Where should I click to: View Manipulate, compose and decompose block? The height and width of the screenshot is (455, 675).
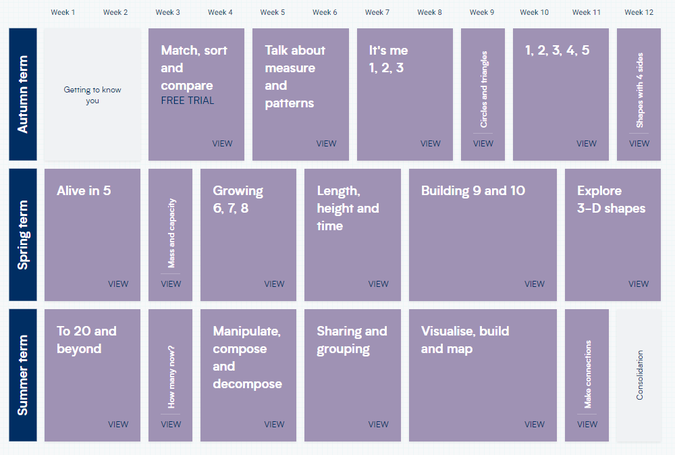pyautogui.click(x=248, y=375)
